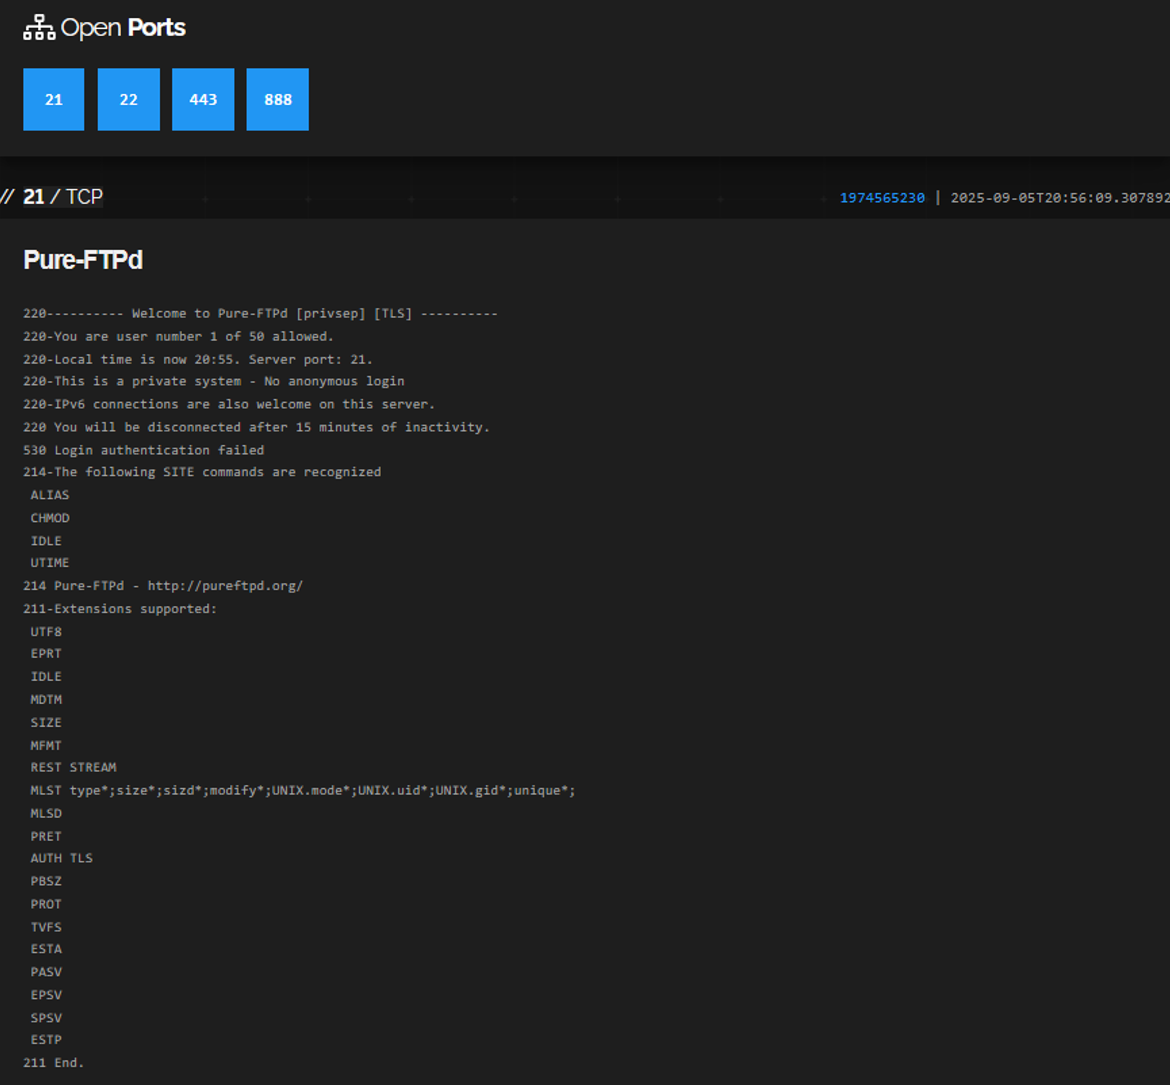The image size is (1170, 1085).
Task: Select port 888 box
Action: tap(278, 99)
